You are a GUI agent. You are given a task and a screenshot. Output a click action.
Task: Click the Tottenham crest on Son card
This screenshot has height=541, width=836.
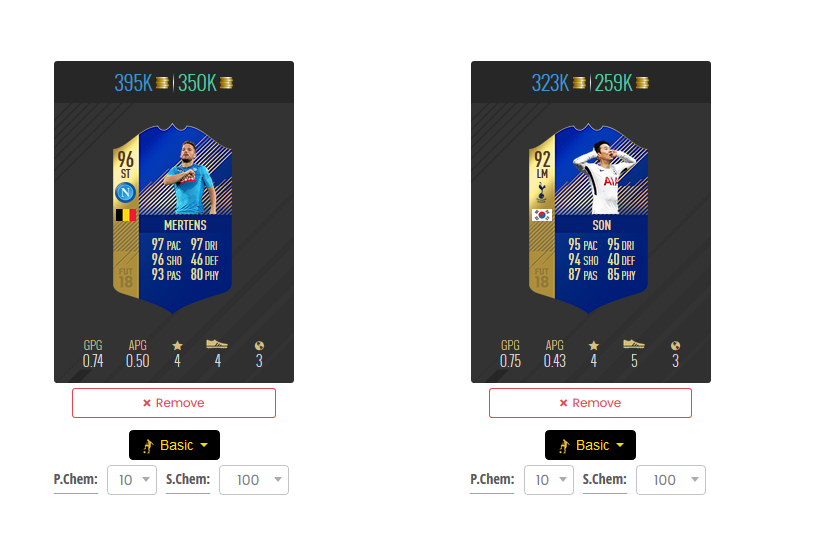(542, 192)
